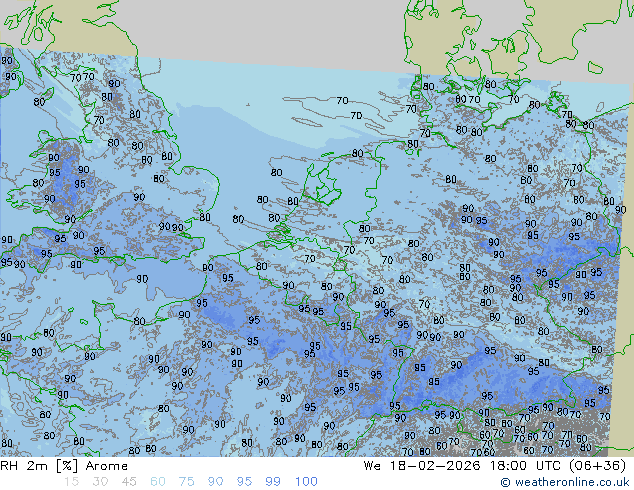
Task: Click the weatheronline.co.uk copyright text
Action: (565, 482)
